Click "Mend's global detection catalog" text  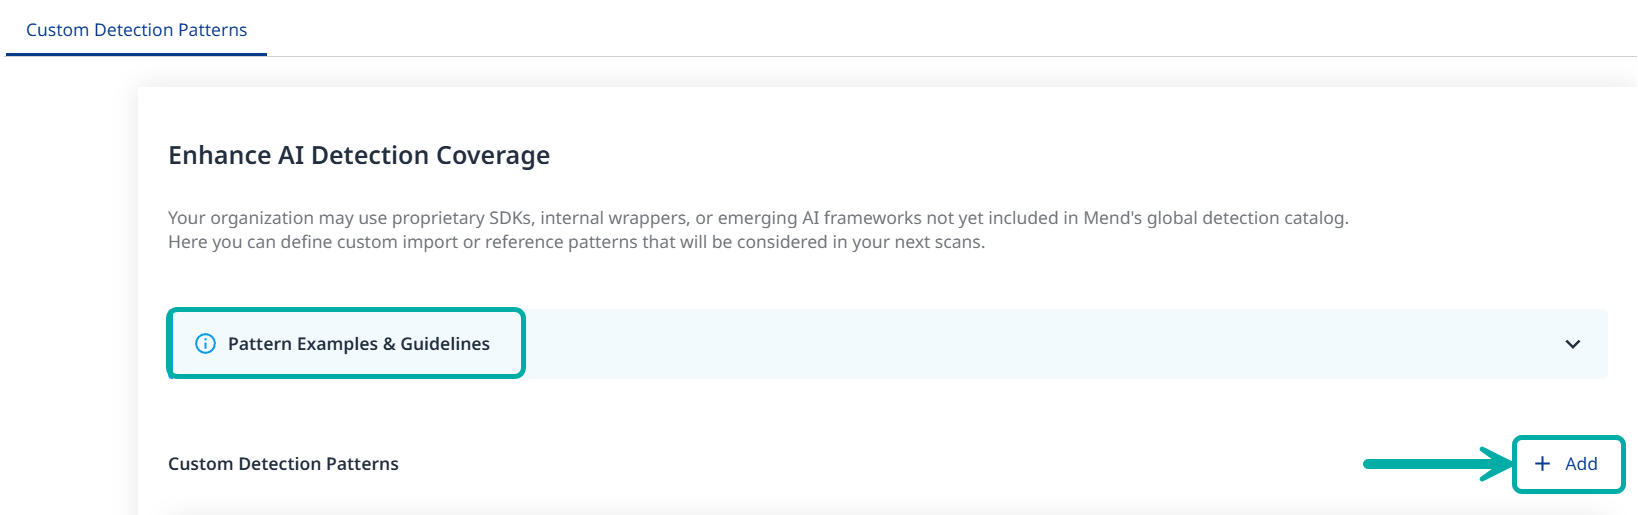coord(1215,218)
